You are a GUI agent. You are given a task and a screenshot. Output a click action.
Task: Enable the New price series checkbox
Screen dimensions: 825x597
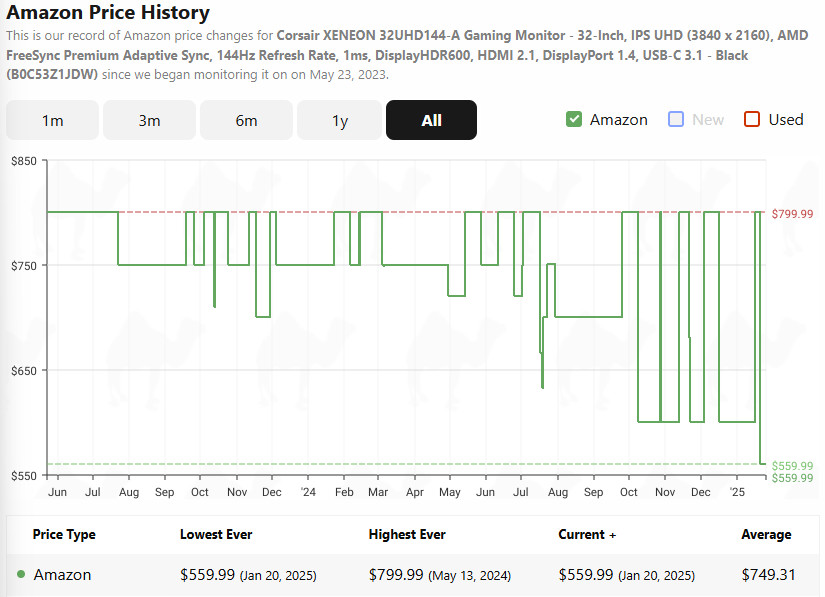[676, 120]
